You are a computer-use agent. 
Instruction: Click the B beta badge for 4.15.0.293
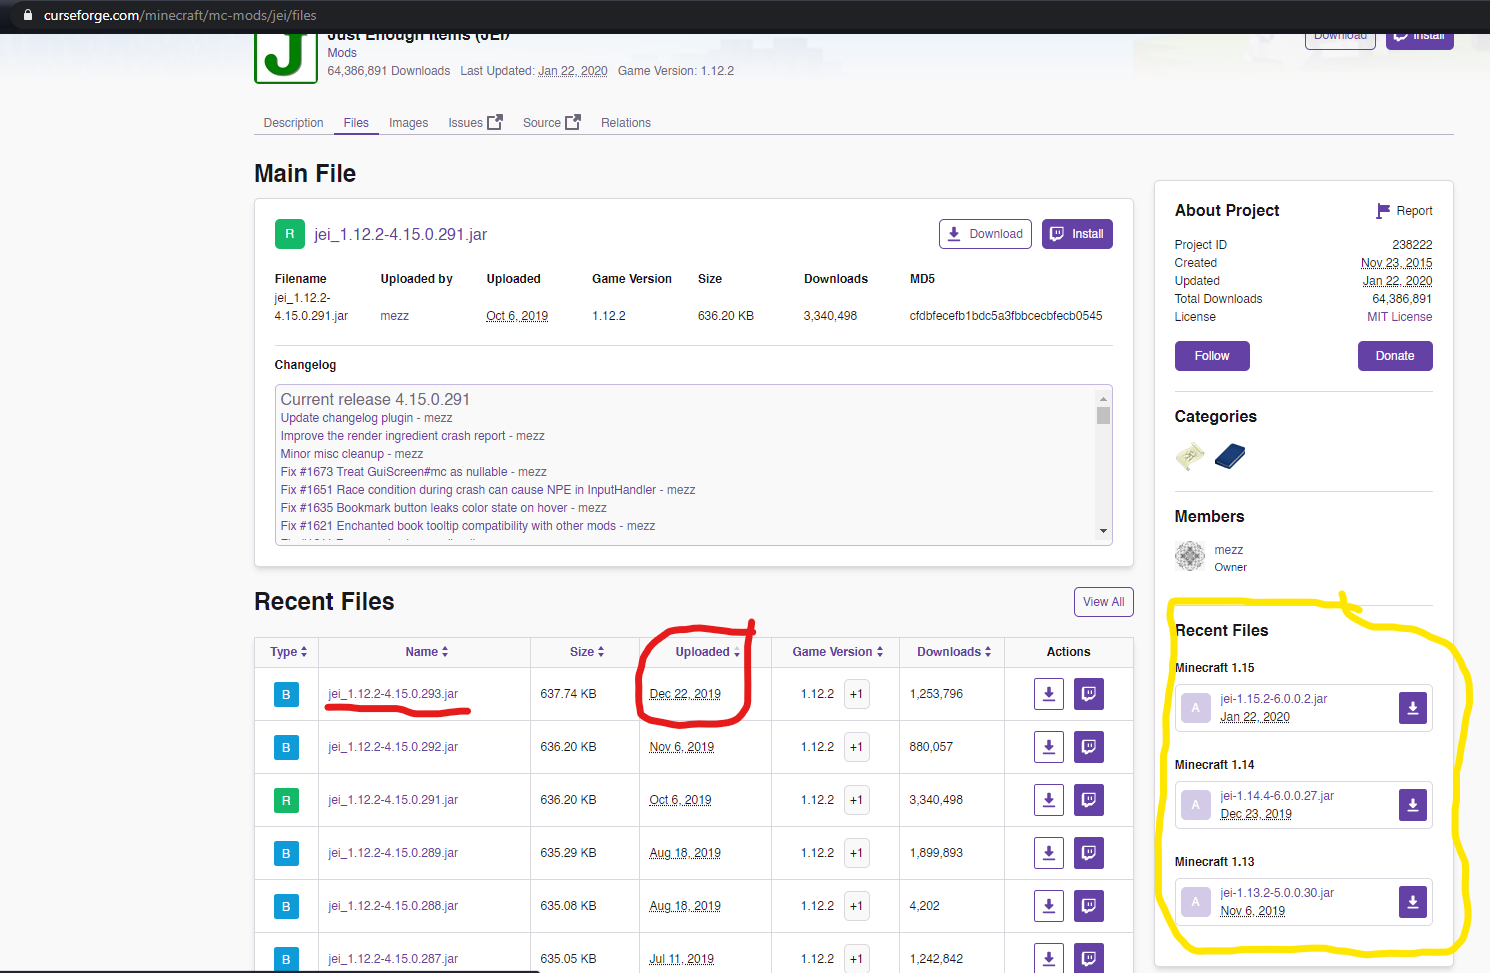(x=286, y=694)
